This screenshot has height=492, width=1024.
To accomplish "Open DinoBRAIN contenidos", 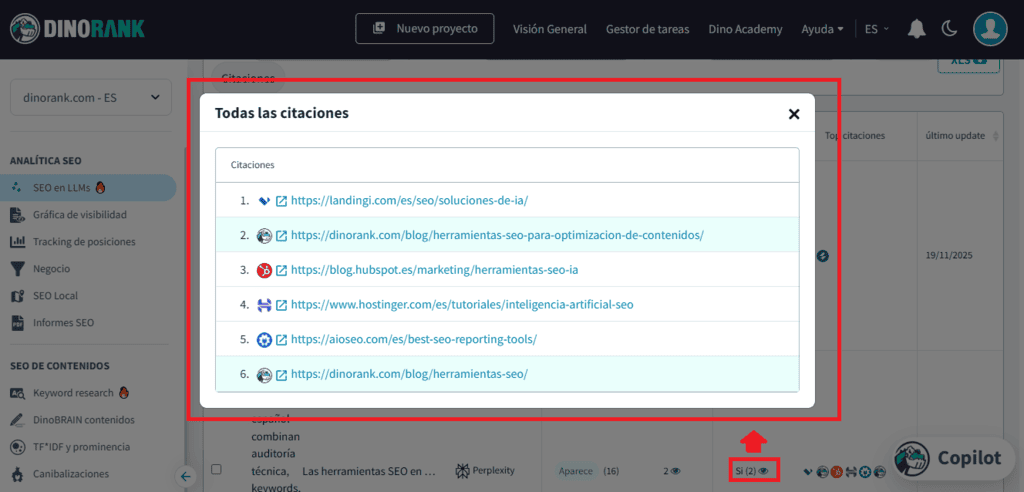I will [84, 420].
